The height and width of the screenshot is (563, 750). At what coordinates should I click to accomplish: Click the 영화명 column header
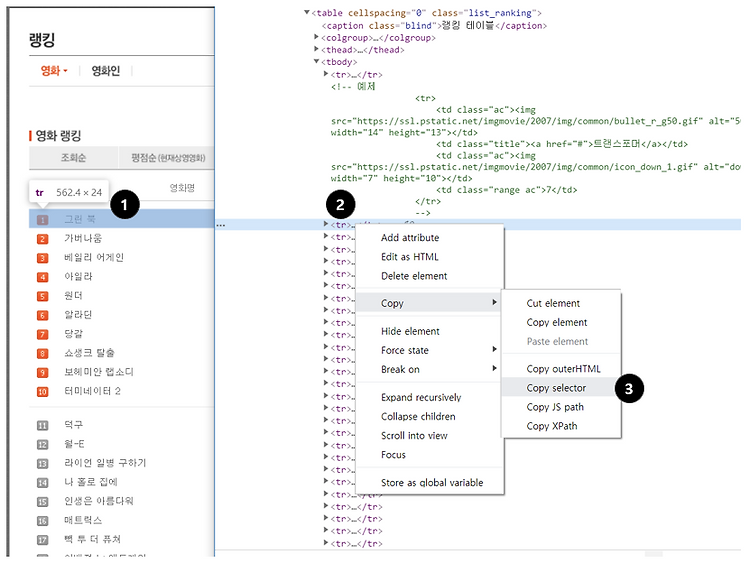click(182, 188)
